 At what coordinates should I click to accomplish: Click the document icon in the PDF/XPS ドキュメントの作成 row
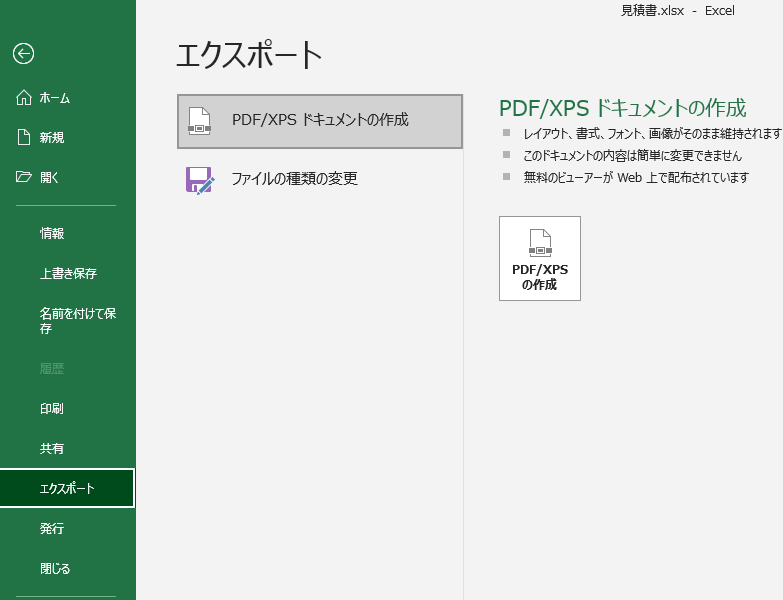coord(200,121)
